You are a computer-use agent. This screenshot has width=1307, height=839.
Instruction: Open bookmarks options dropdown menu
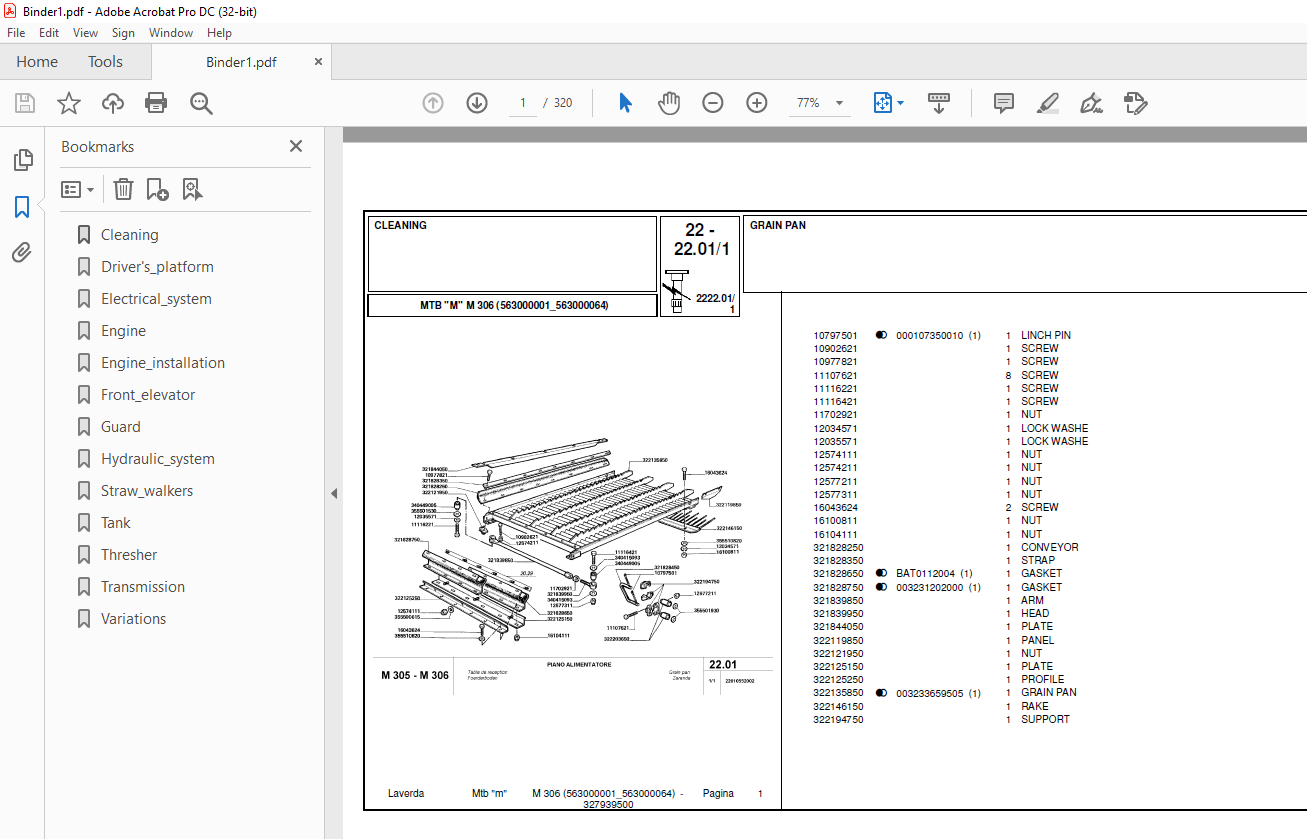pos(78,189)
